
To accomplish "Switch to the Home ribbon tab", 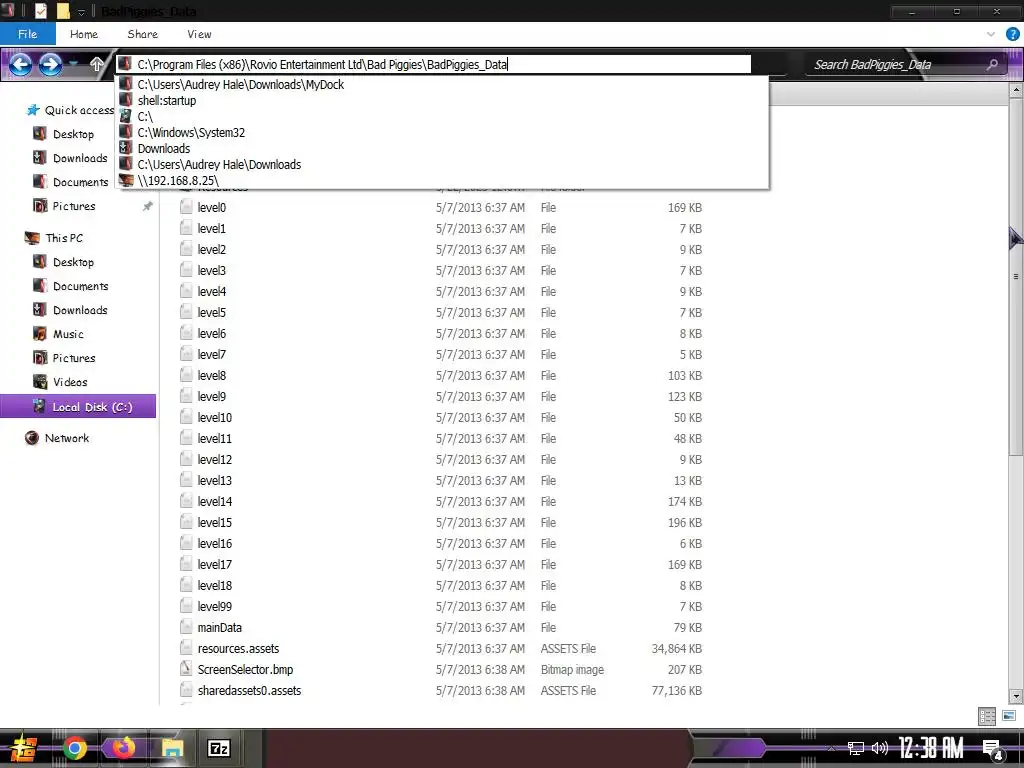I will [x=84, y=34].
